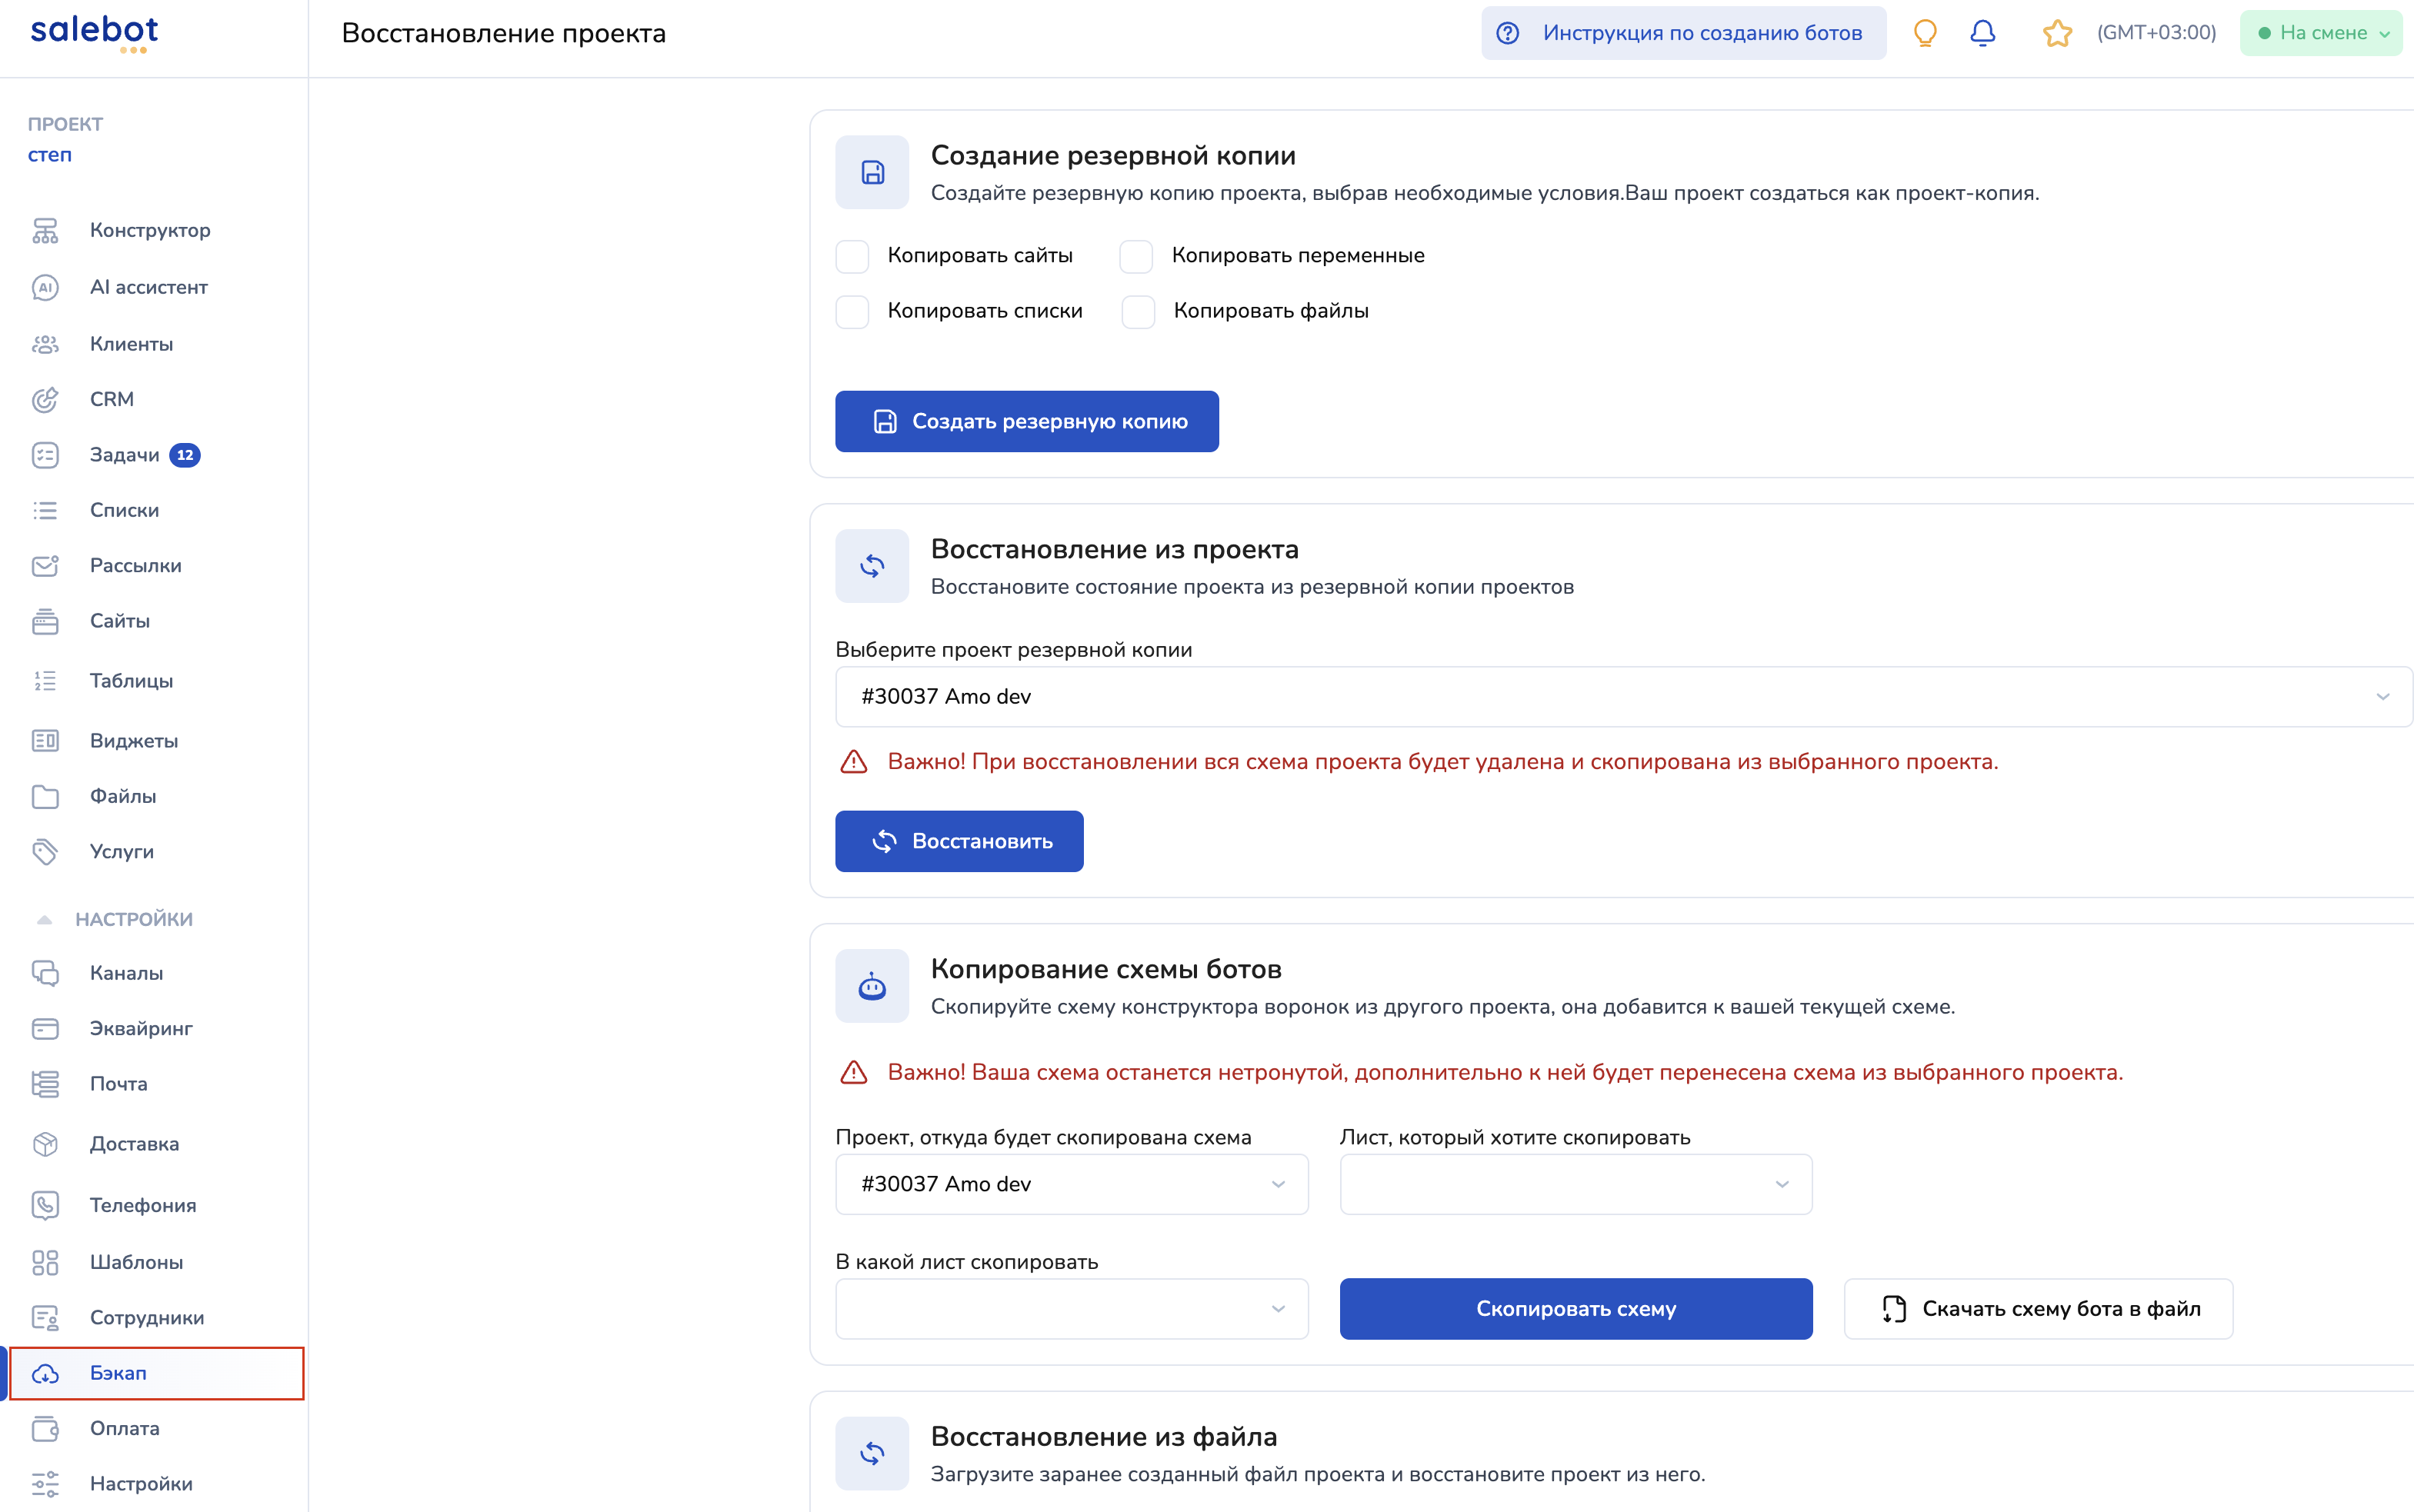Expand the На смене status dropdown
This screenshot has height=1512, width=2414.
(2320, 33)
